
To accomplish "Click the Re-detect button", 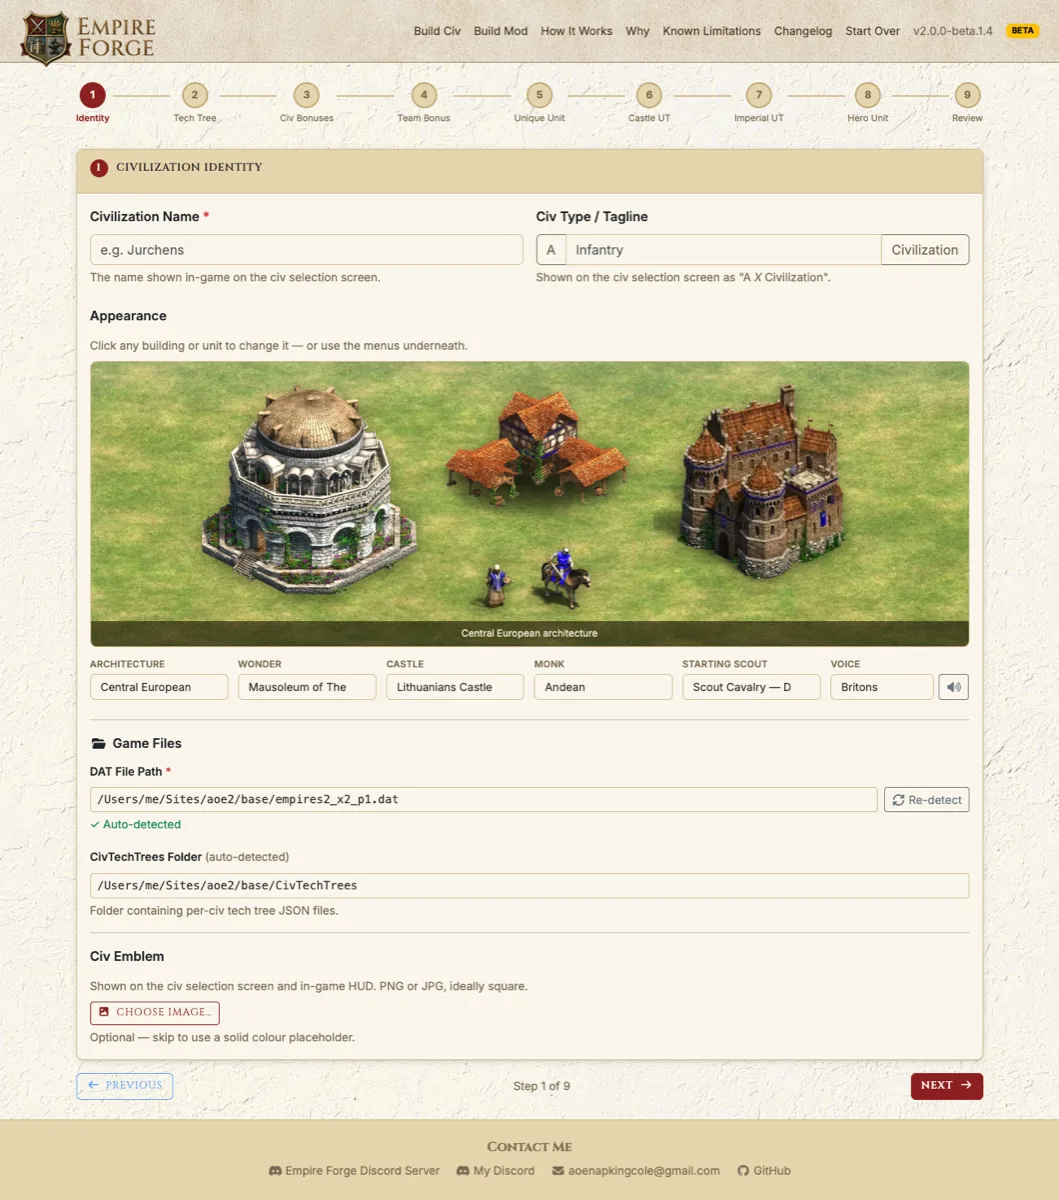I will click(926, 800).
